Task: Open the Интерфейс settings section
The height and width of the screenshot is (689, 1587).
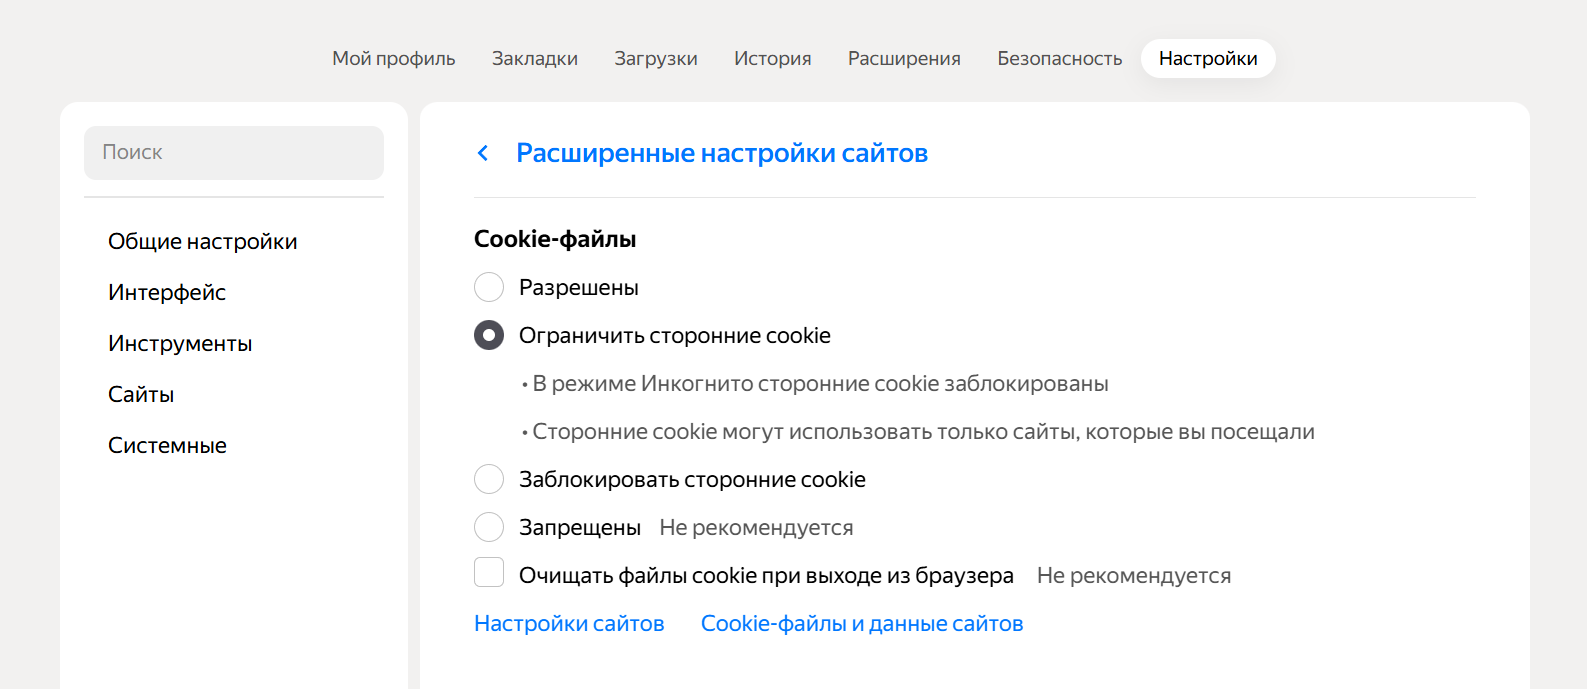Action: click(166, 292)
